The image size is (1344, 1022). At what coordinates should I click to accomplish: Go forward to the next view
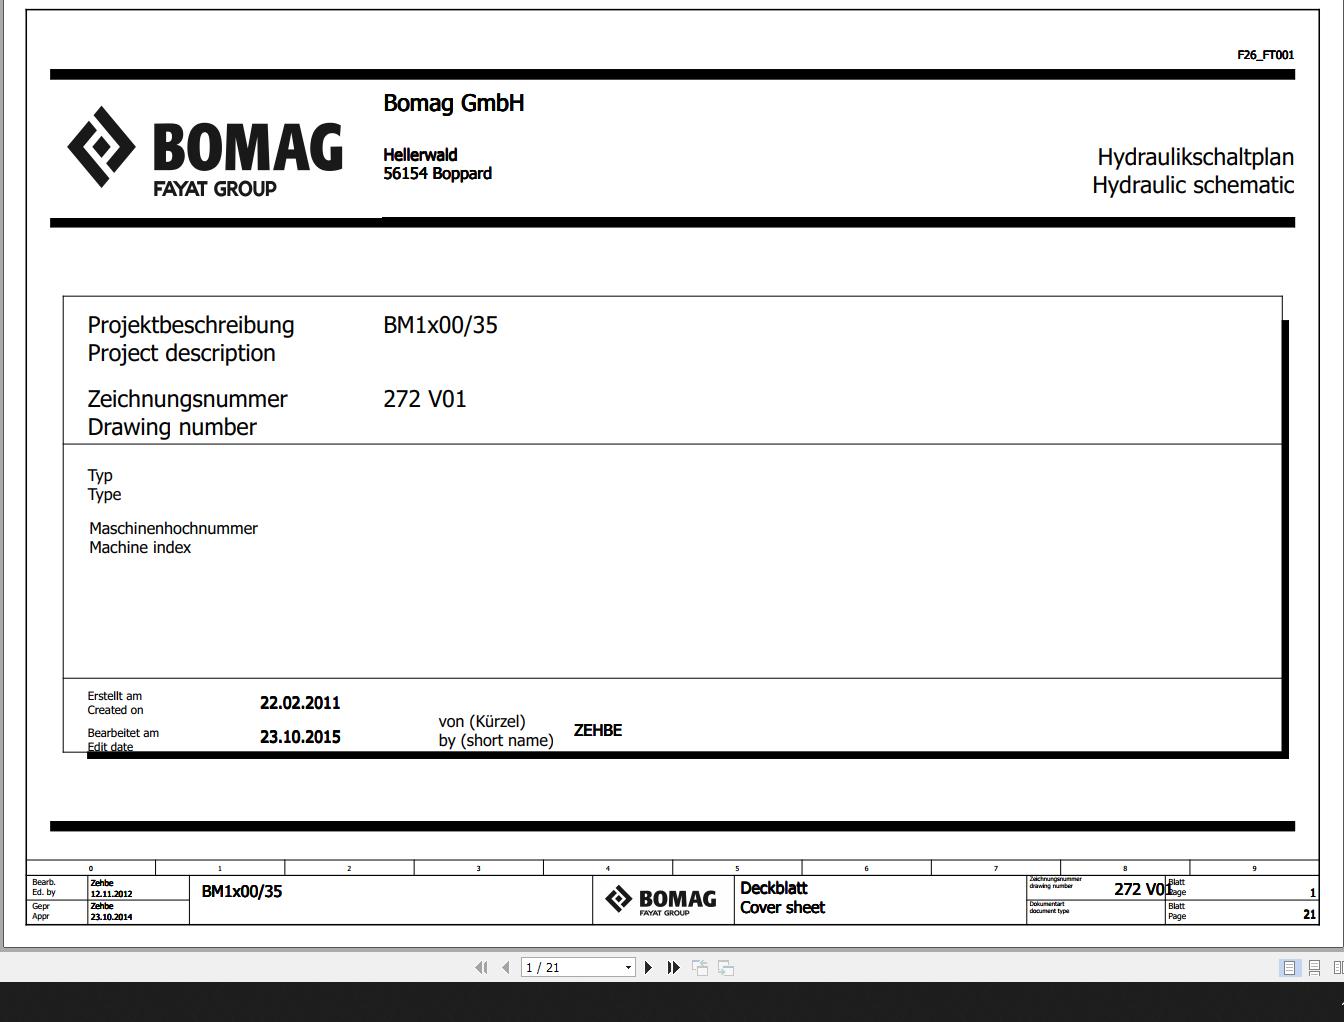click(724, 967)
